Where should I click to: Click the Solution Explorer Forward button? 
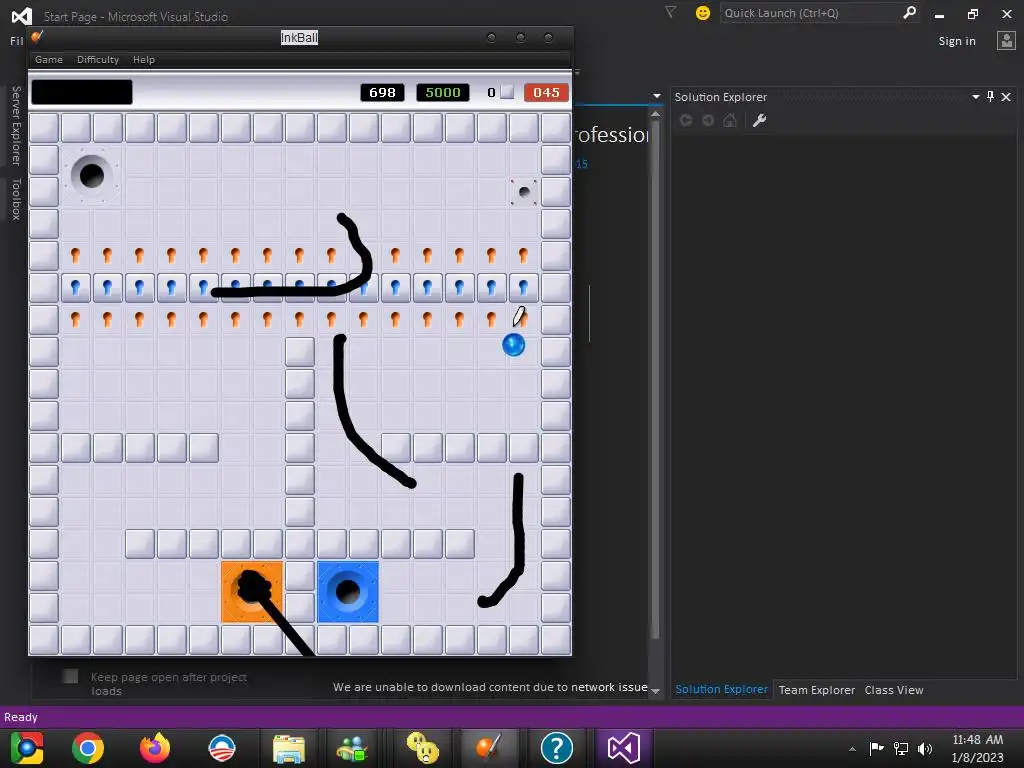(x=708, y=120)
